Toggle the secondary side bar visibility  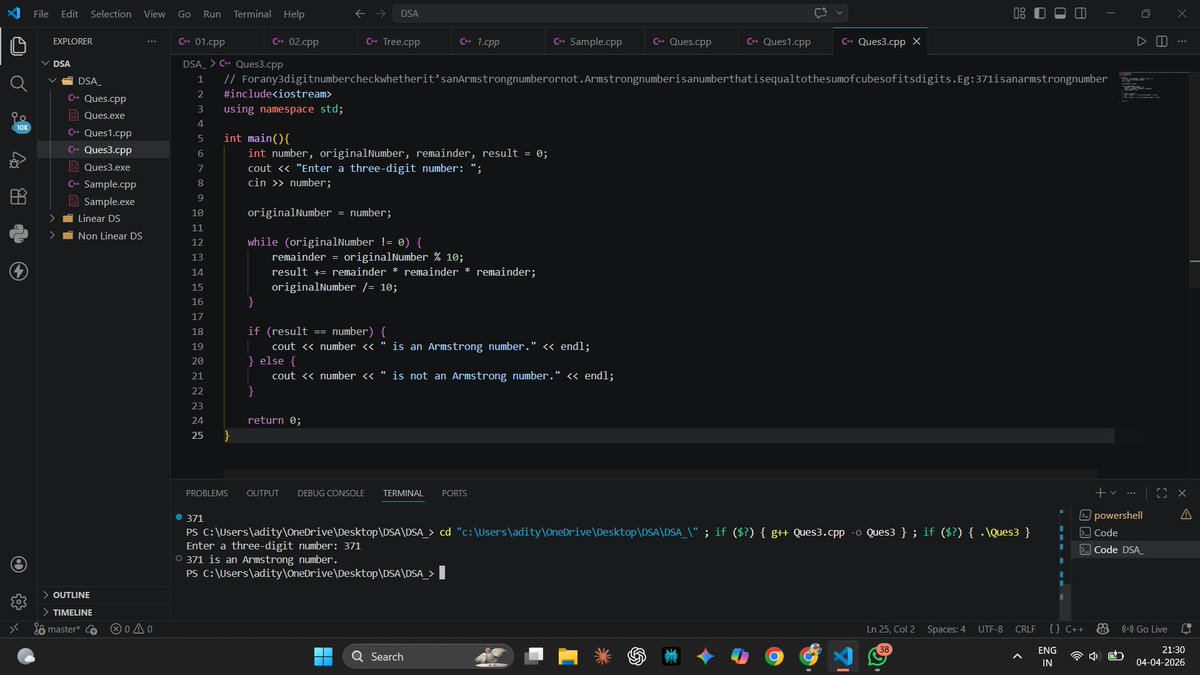point(1080,14)
